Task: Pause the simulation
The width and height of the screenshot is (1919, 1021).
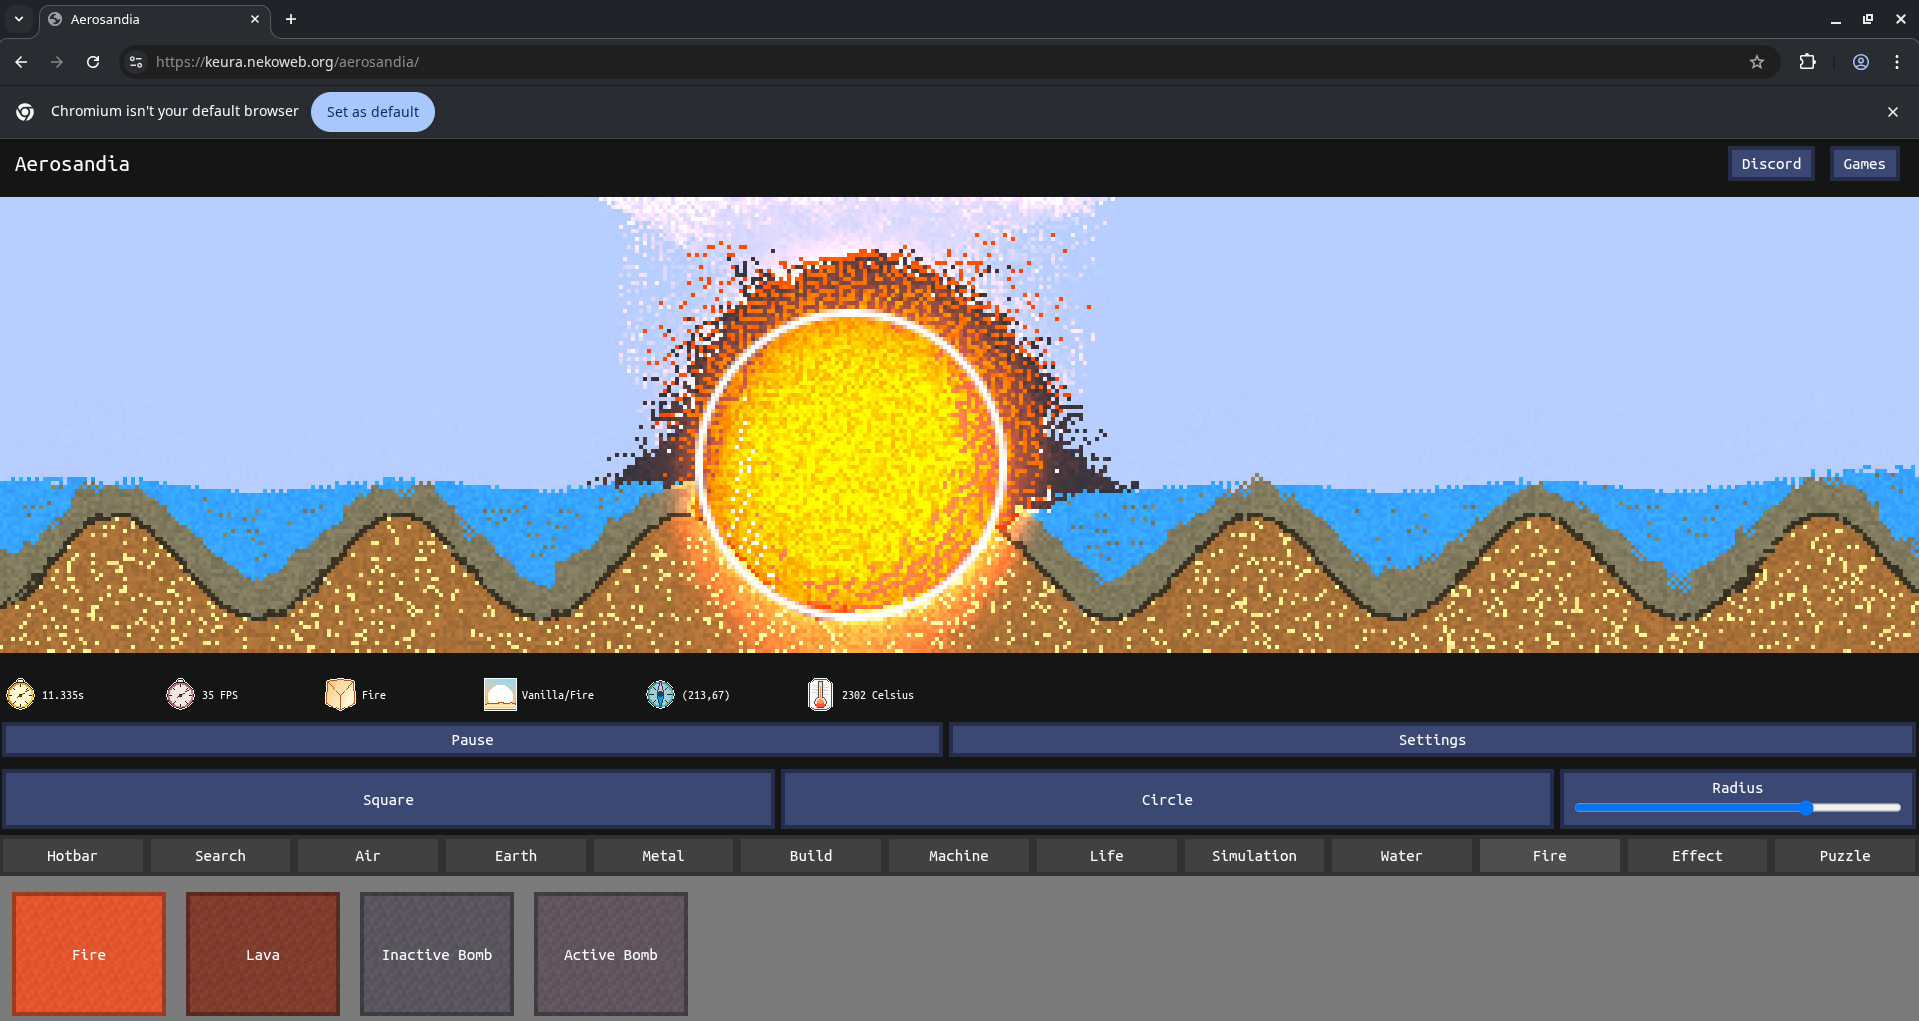Action: [x=472, y=740]
